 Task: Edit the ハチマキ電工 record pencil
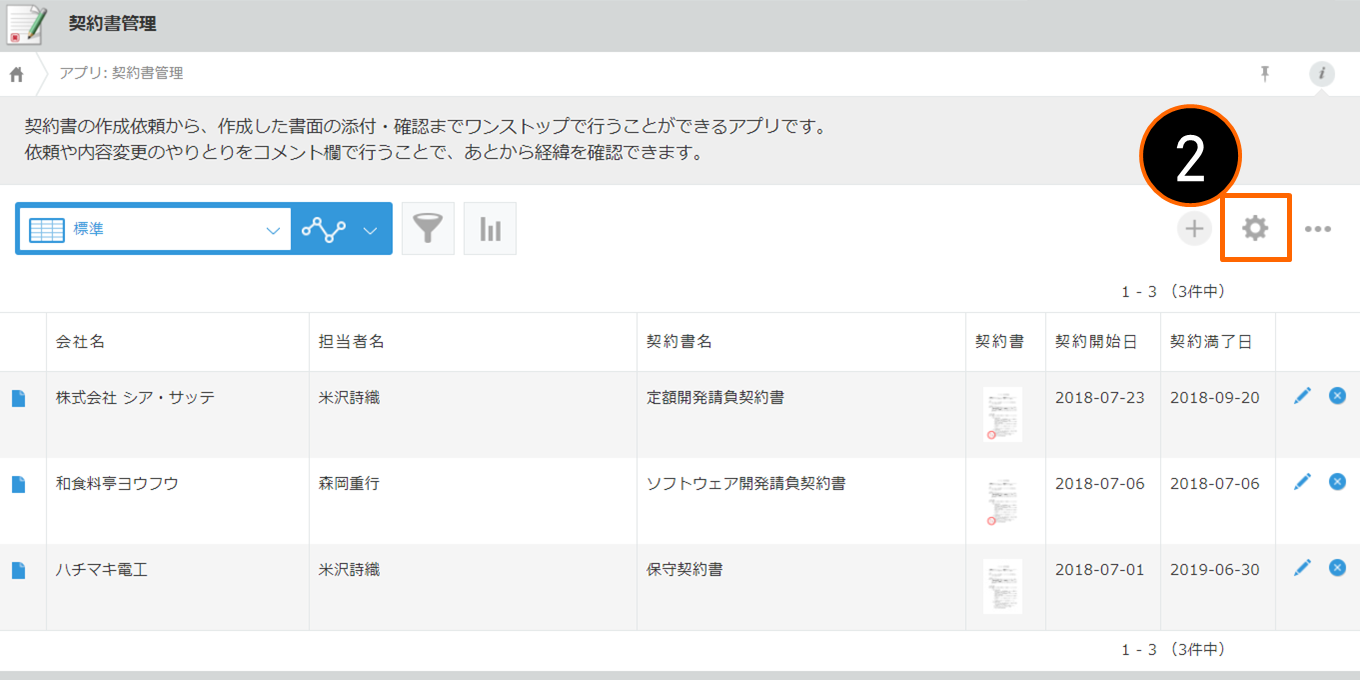[1302, 568]
